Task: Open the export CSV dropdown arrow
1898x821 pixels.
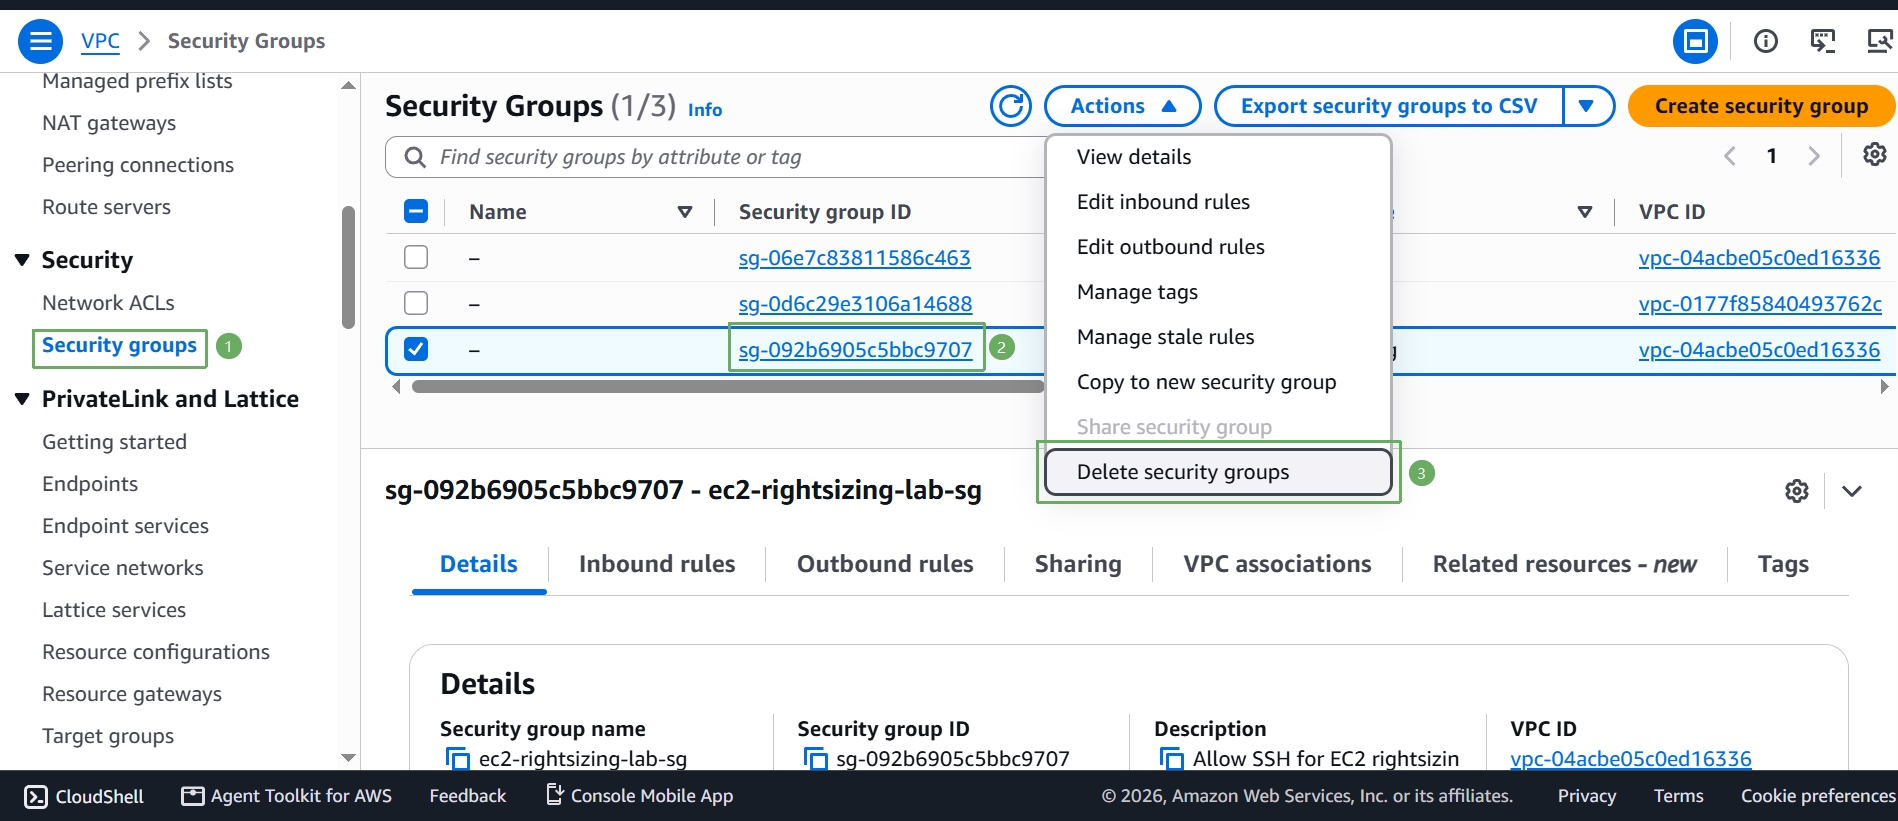Action: [1587, 106]
